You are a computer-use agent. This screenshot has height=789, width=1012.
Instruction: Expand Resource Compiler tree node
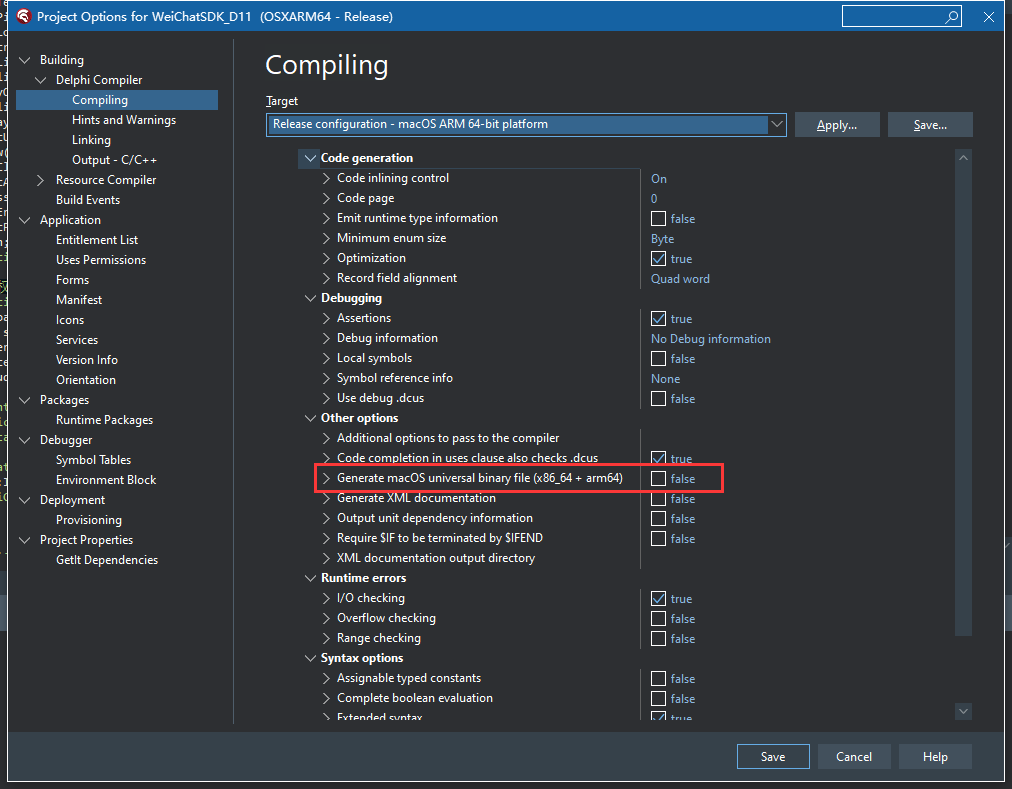tap(41, 180)
